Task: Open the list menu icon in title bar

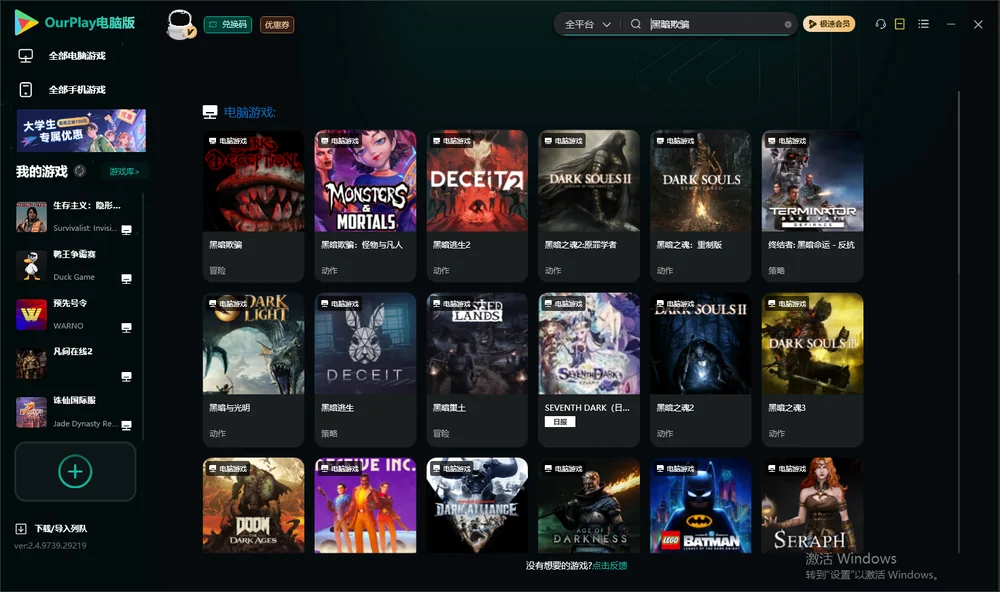Action: [x=923, y=24]
